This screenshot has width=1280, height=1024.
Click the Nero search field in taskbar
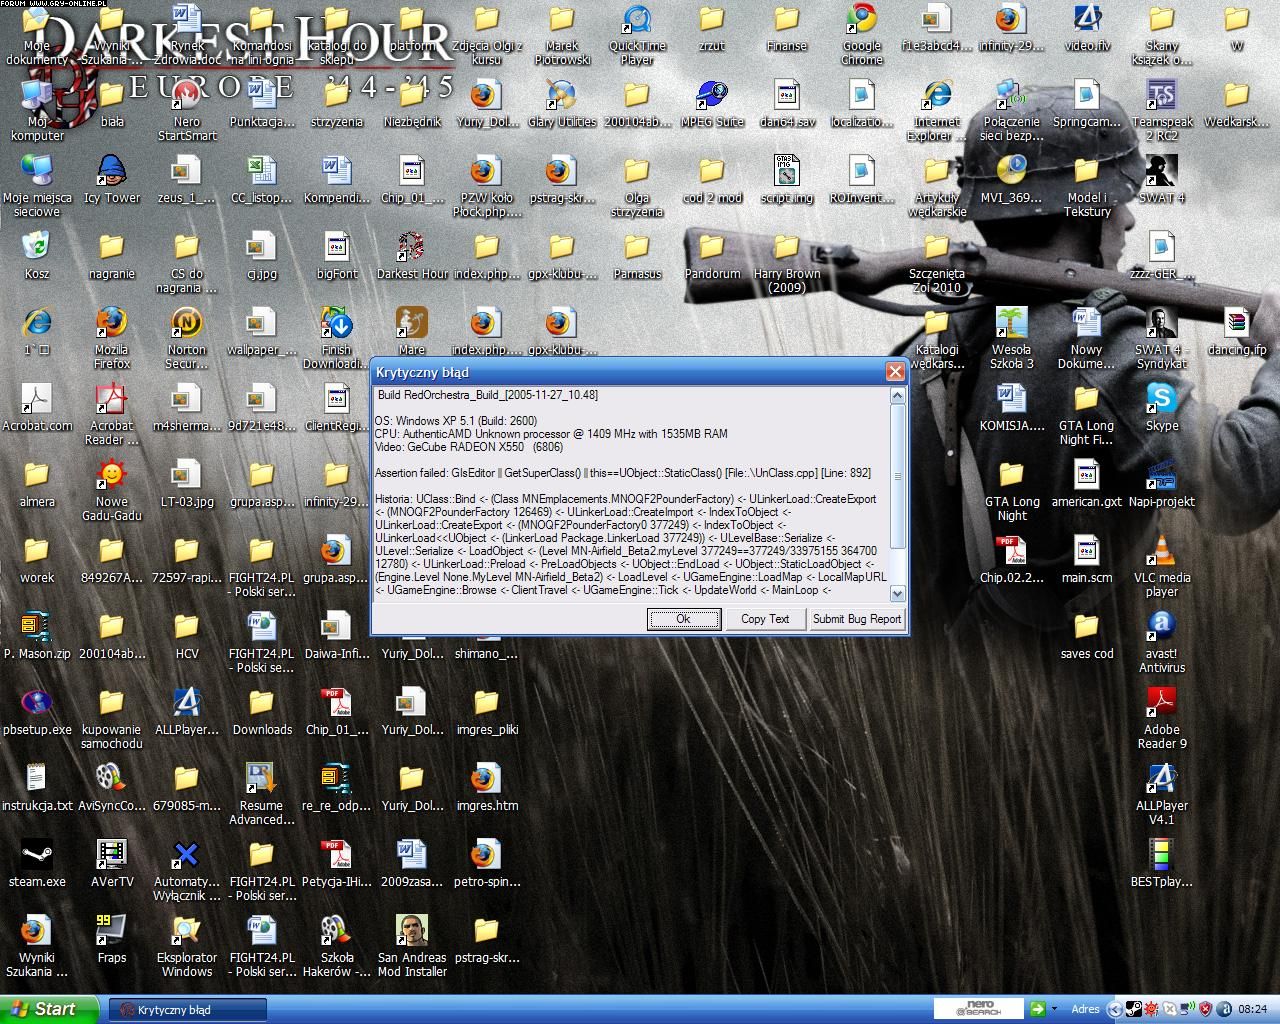click(978, 1009)
